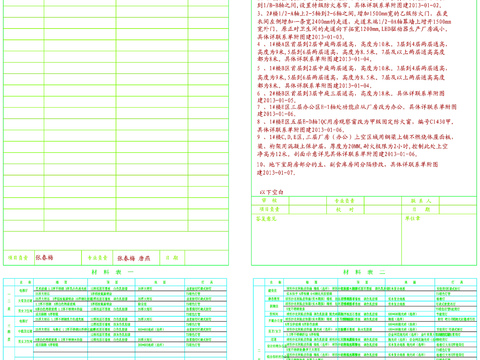
Task: Click "专业负责" label beside 张春梅 唐燕
Action: click(97, 258)
